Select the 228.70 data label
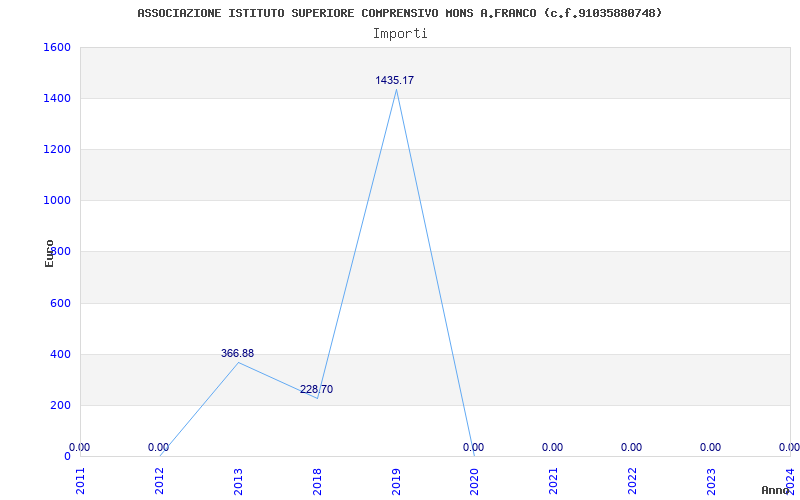Viewport: 800px width, 500px height. pyautogui.click(x=316, y=389)
